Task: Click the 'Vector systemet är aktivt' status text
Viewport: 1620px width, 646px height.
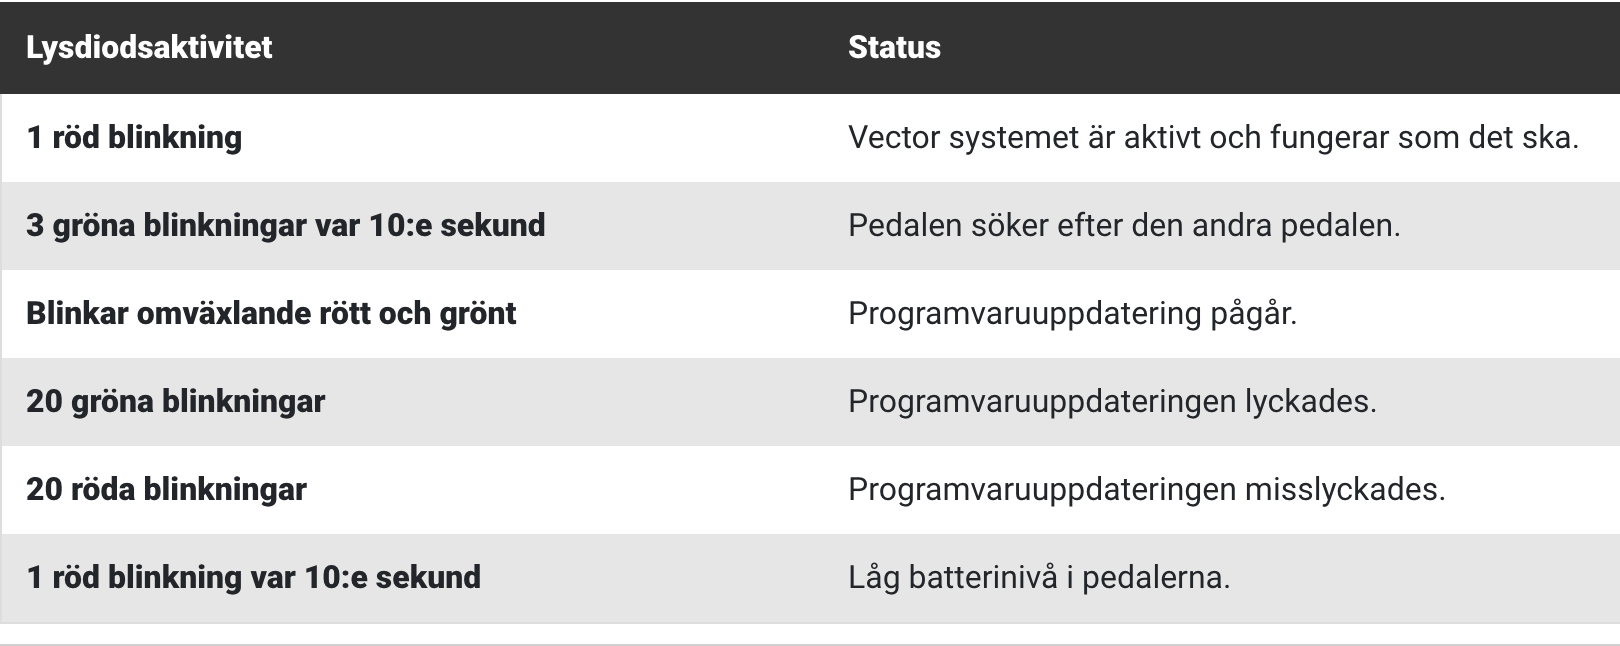Action: click(x=1212, y=137)
